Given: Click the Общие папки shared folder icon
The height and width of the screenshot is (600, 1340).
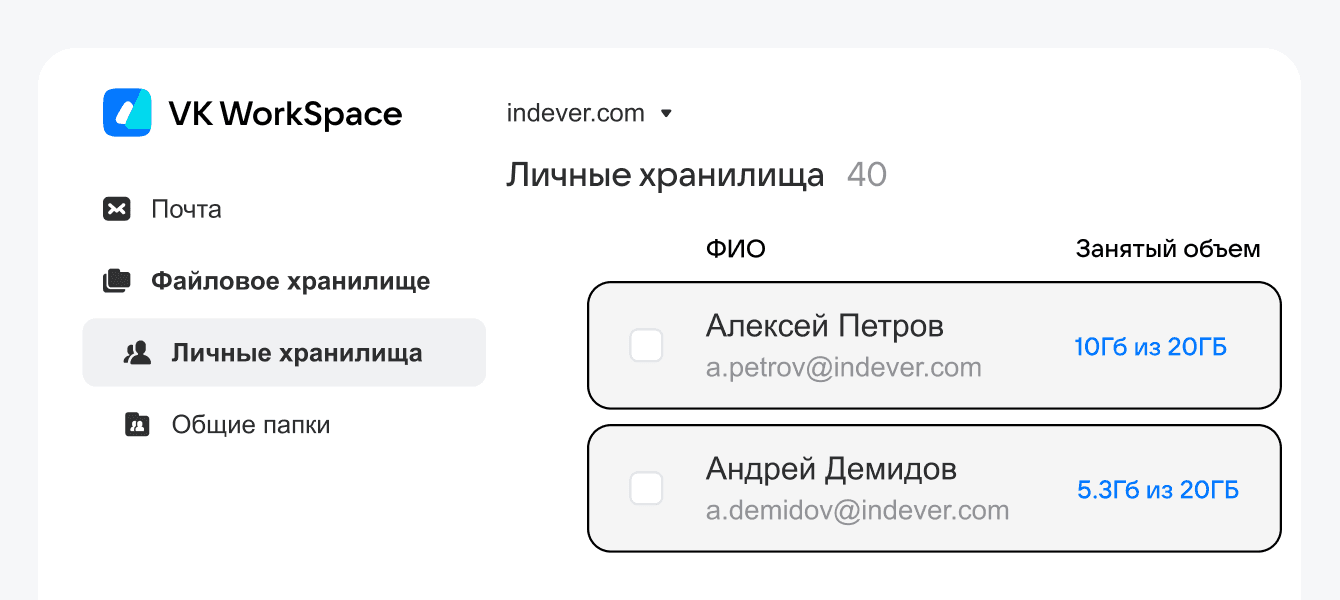Looking at the screenshot, I should 137,425.
